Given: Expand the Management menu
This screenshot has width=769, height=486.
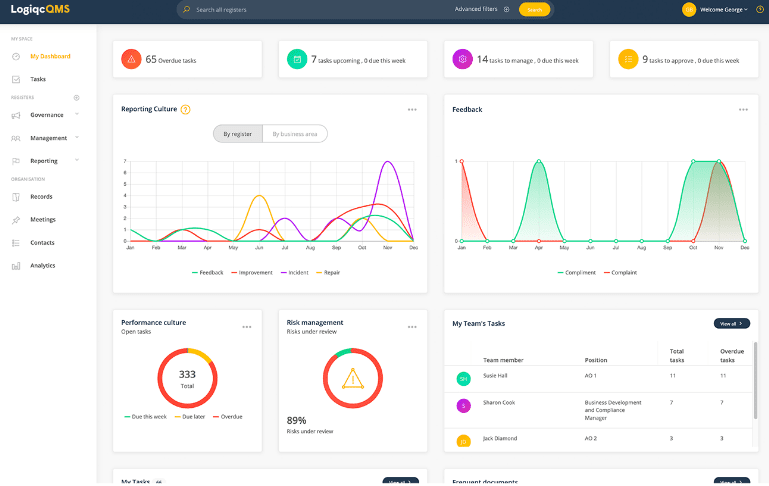Looking at the screenshot, I should [48, 138].
